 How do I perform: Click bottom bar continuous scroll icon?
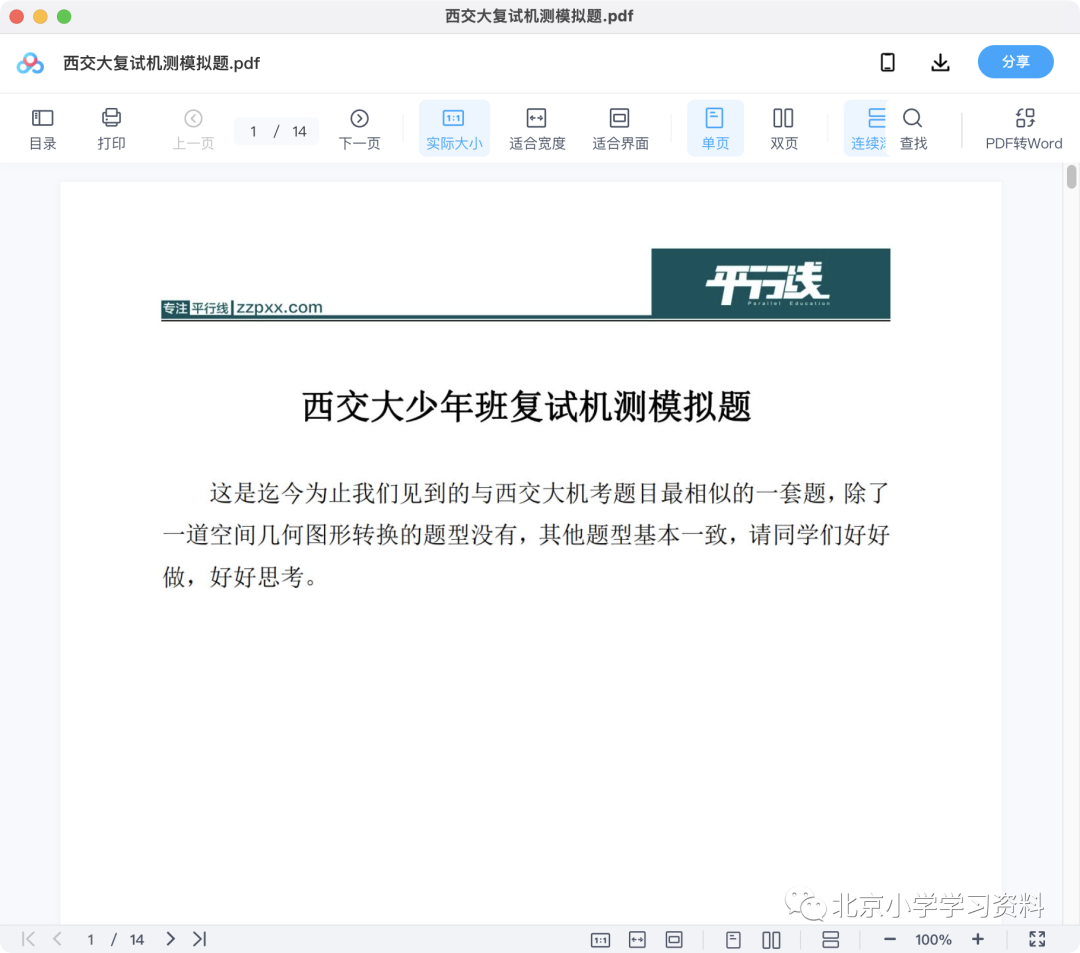point(831,939)
